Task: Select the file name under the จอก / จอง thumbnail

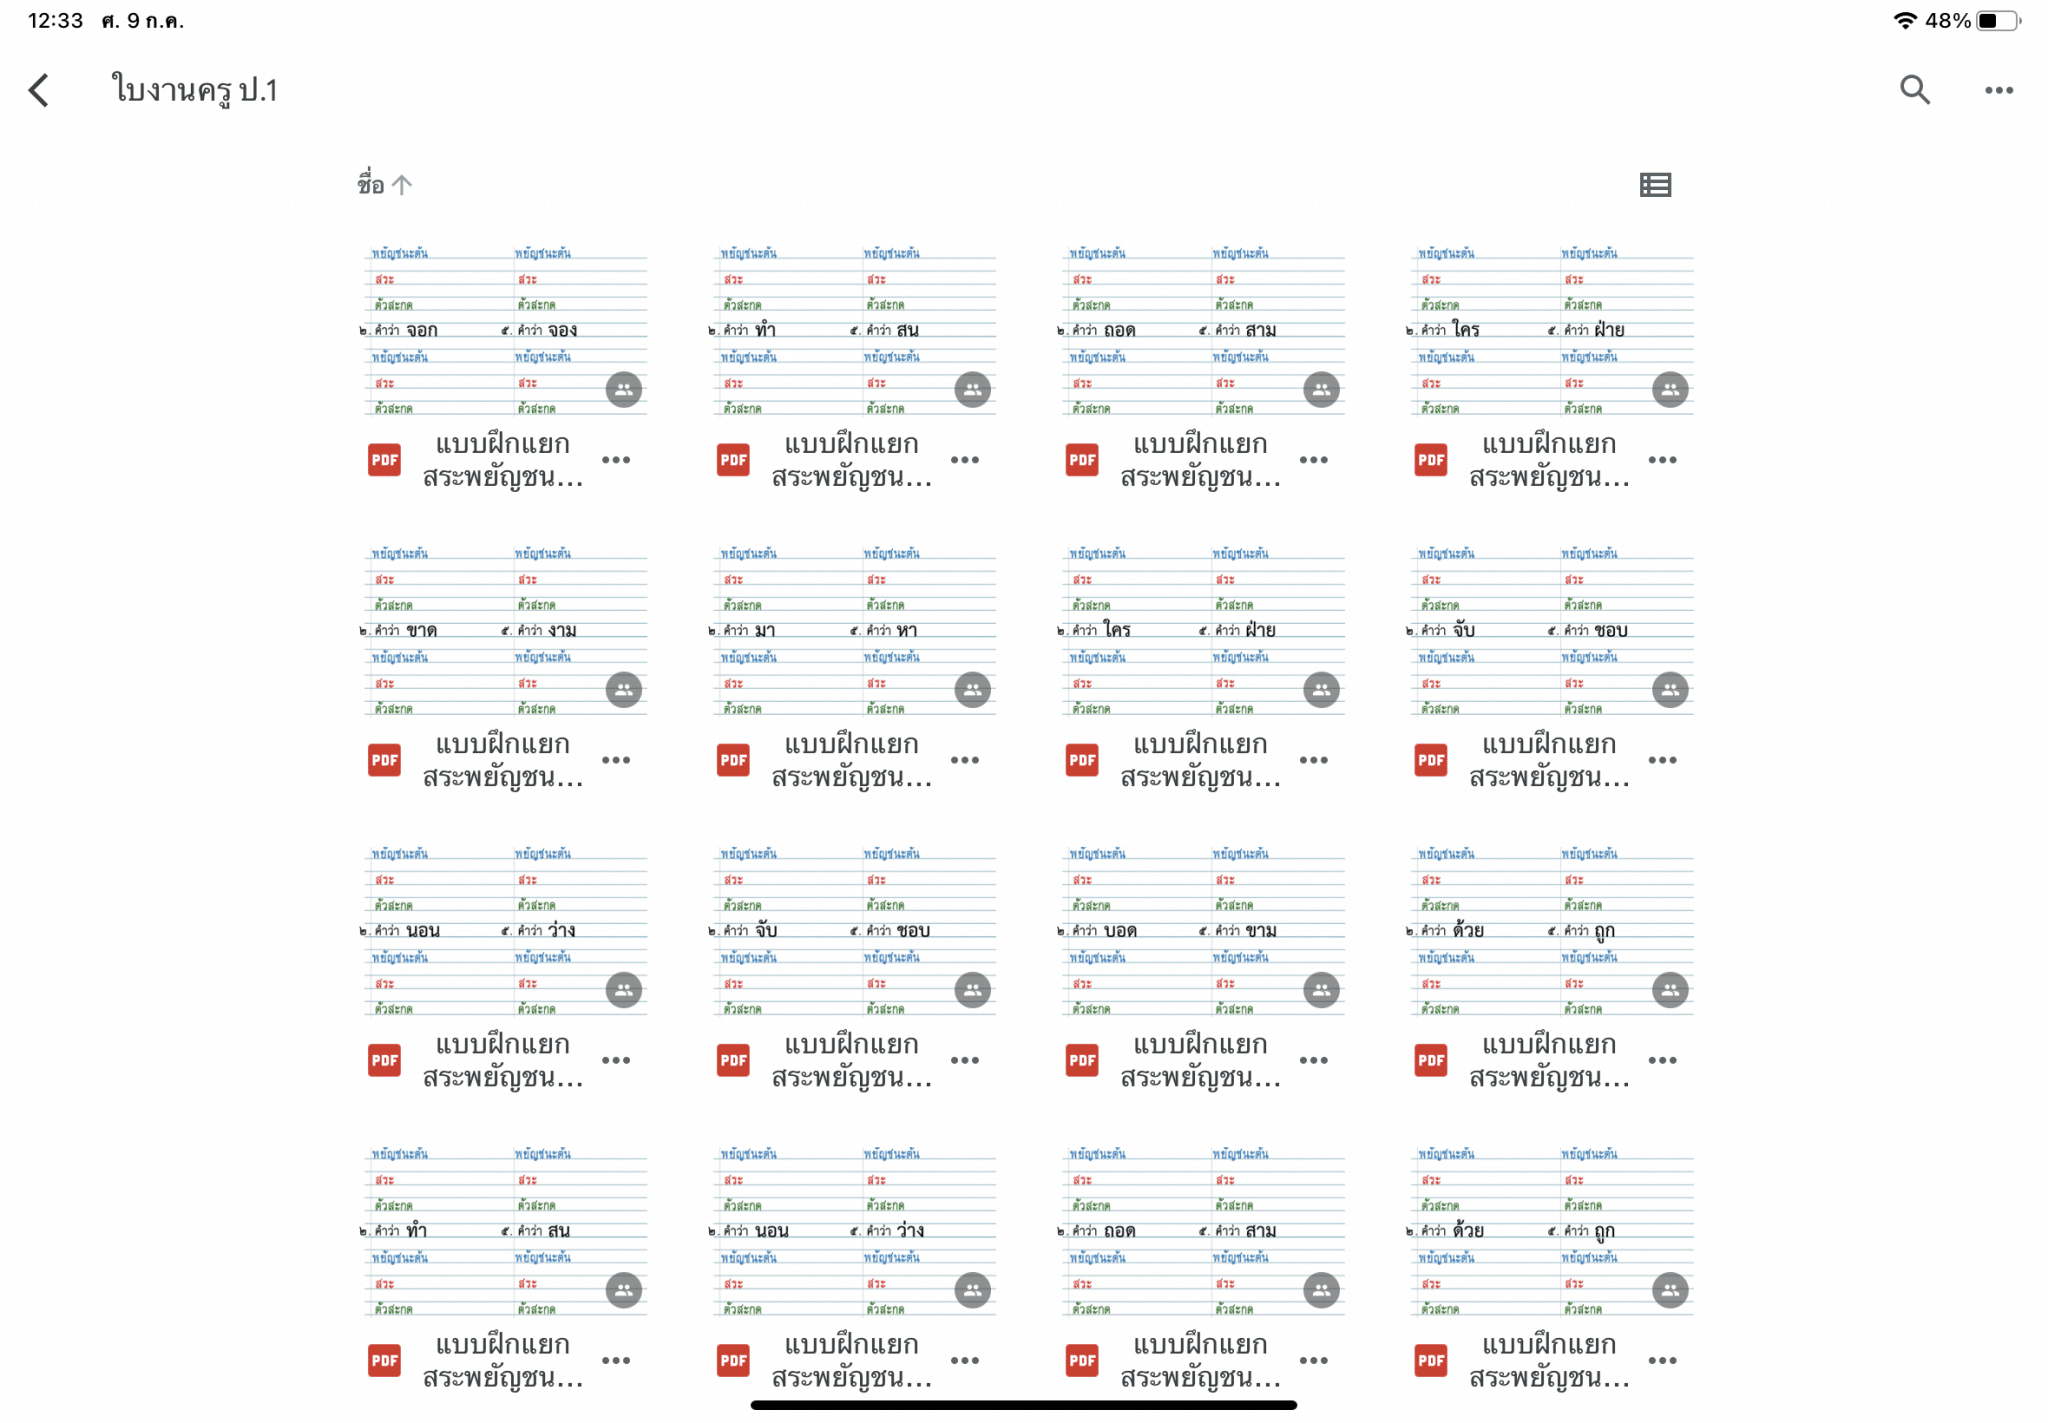Action: point(503,460)
